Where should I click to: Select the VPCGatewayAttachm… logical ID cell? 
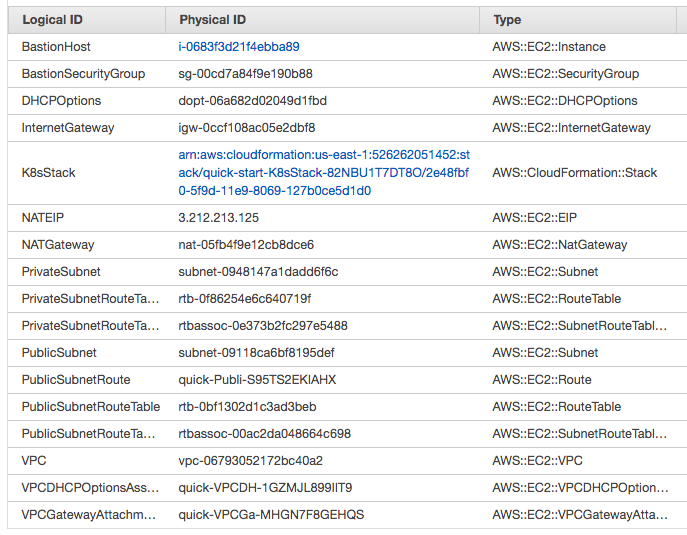(89, 515)
